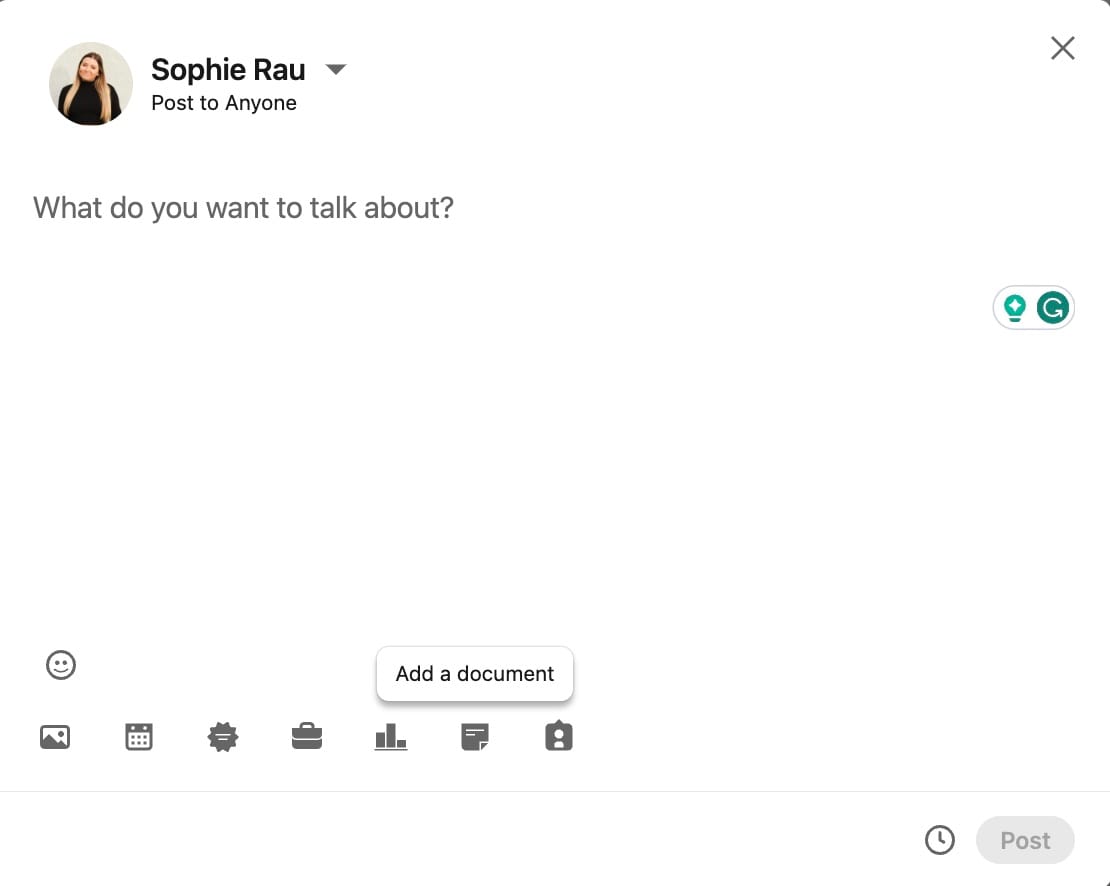Image resolution: width=1110 pixels, height=886 pixels.
Task: Click the Grammarly assistant icon
Action: [x=1052, y=307]
